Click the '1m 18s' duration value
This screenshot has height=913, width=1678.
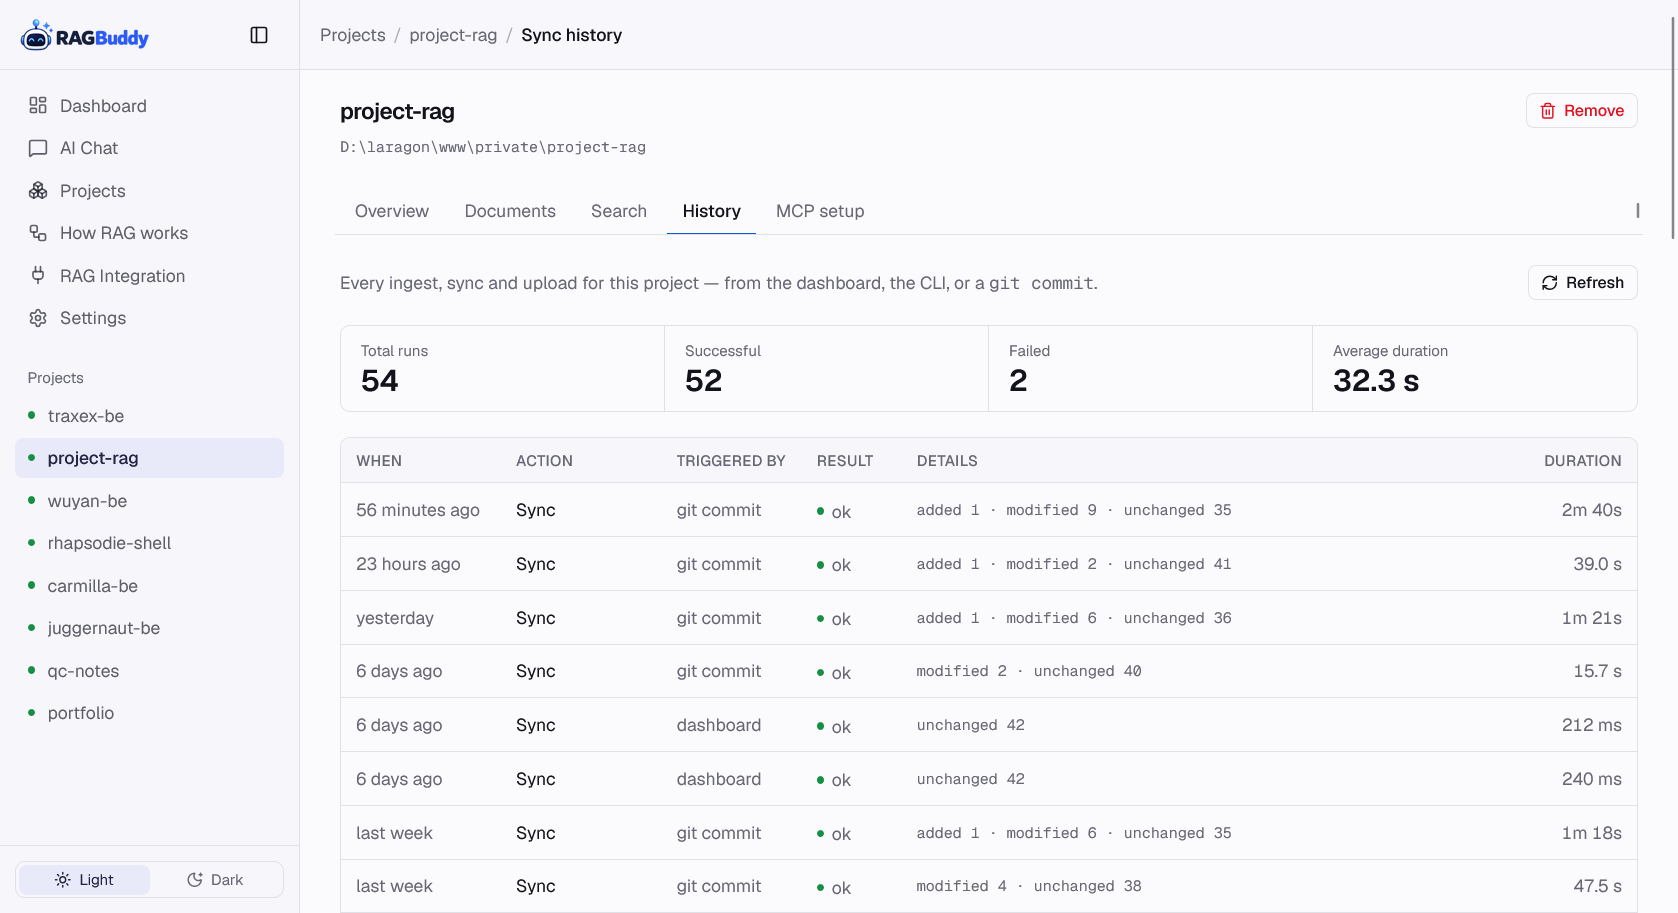[1592, 833]
